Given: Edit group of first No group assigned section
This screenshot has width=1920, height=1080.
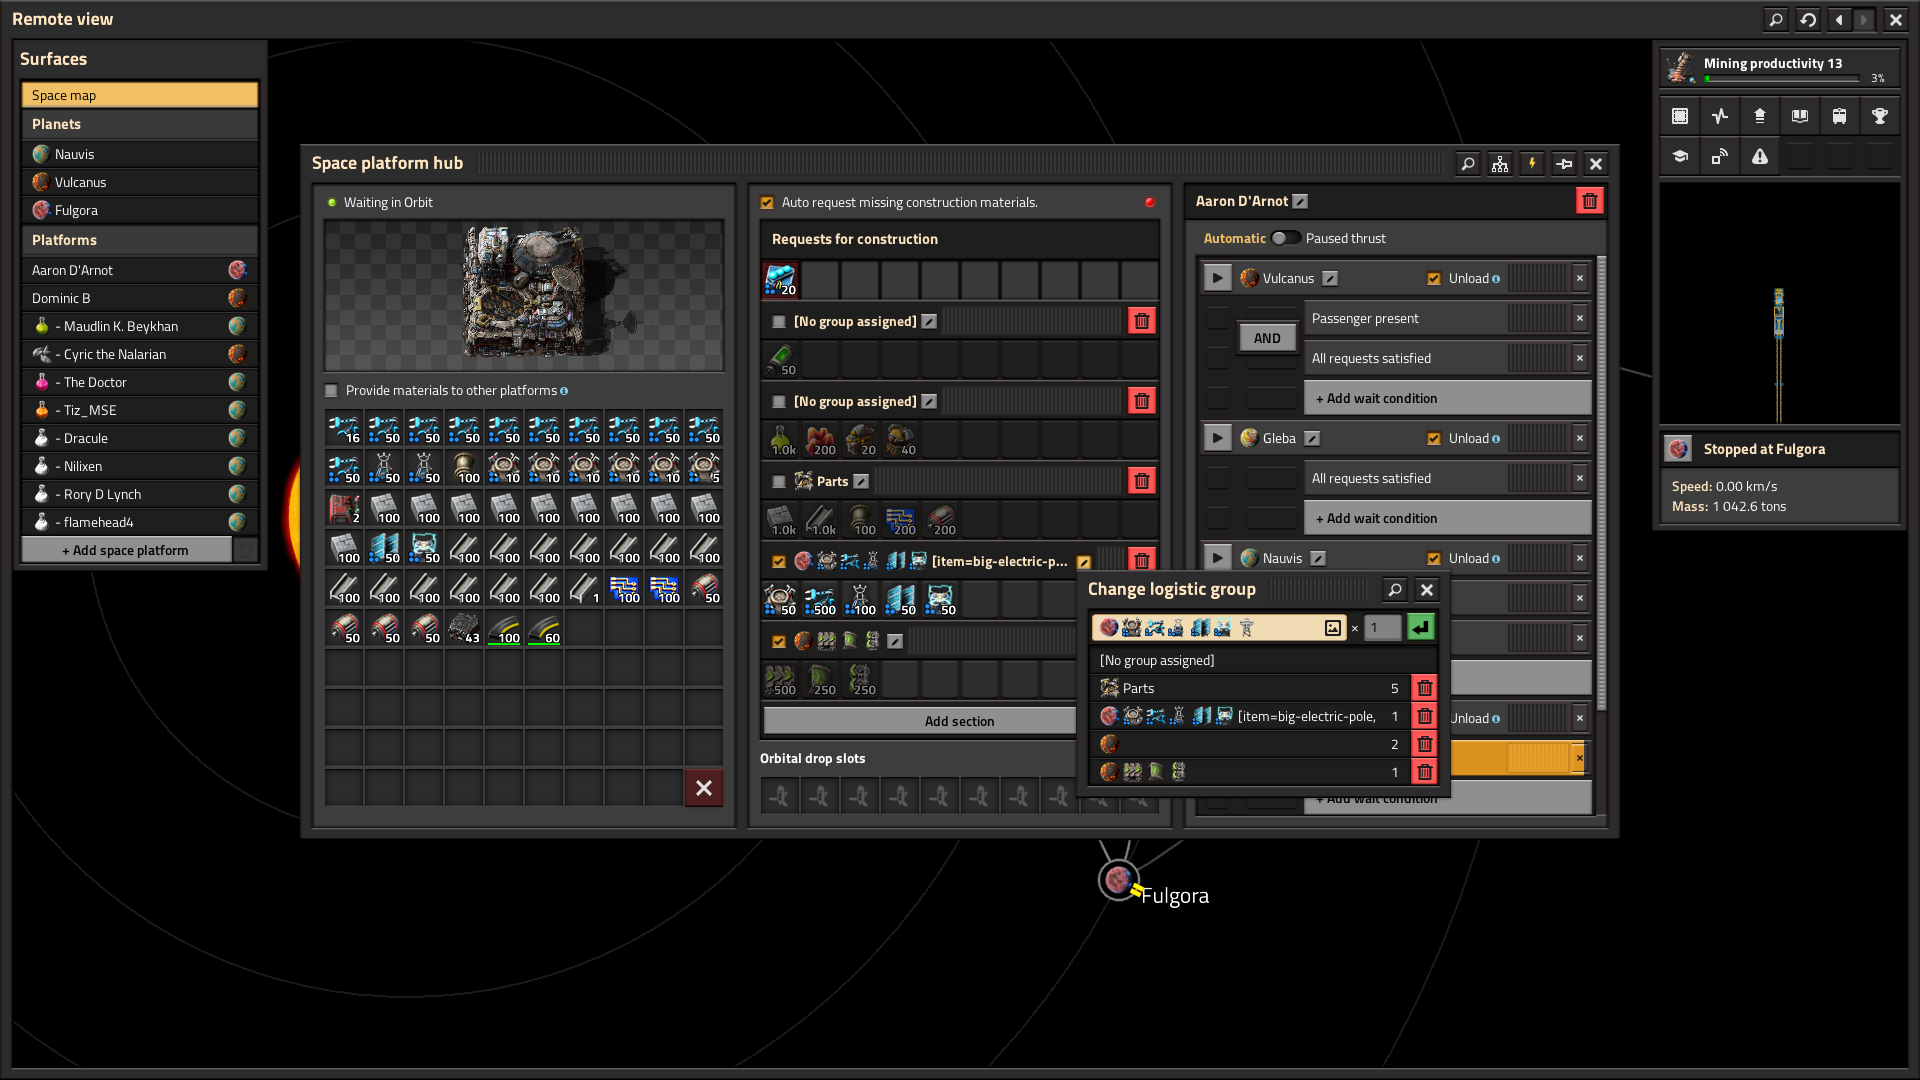Looking at the screenshot, I should (929, 321).
